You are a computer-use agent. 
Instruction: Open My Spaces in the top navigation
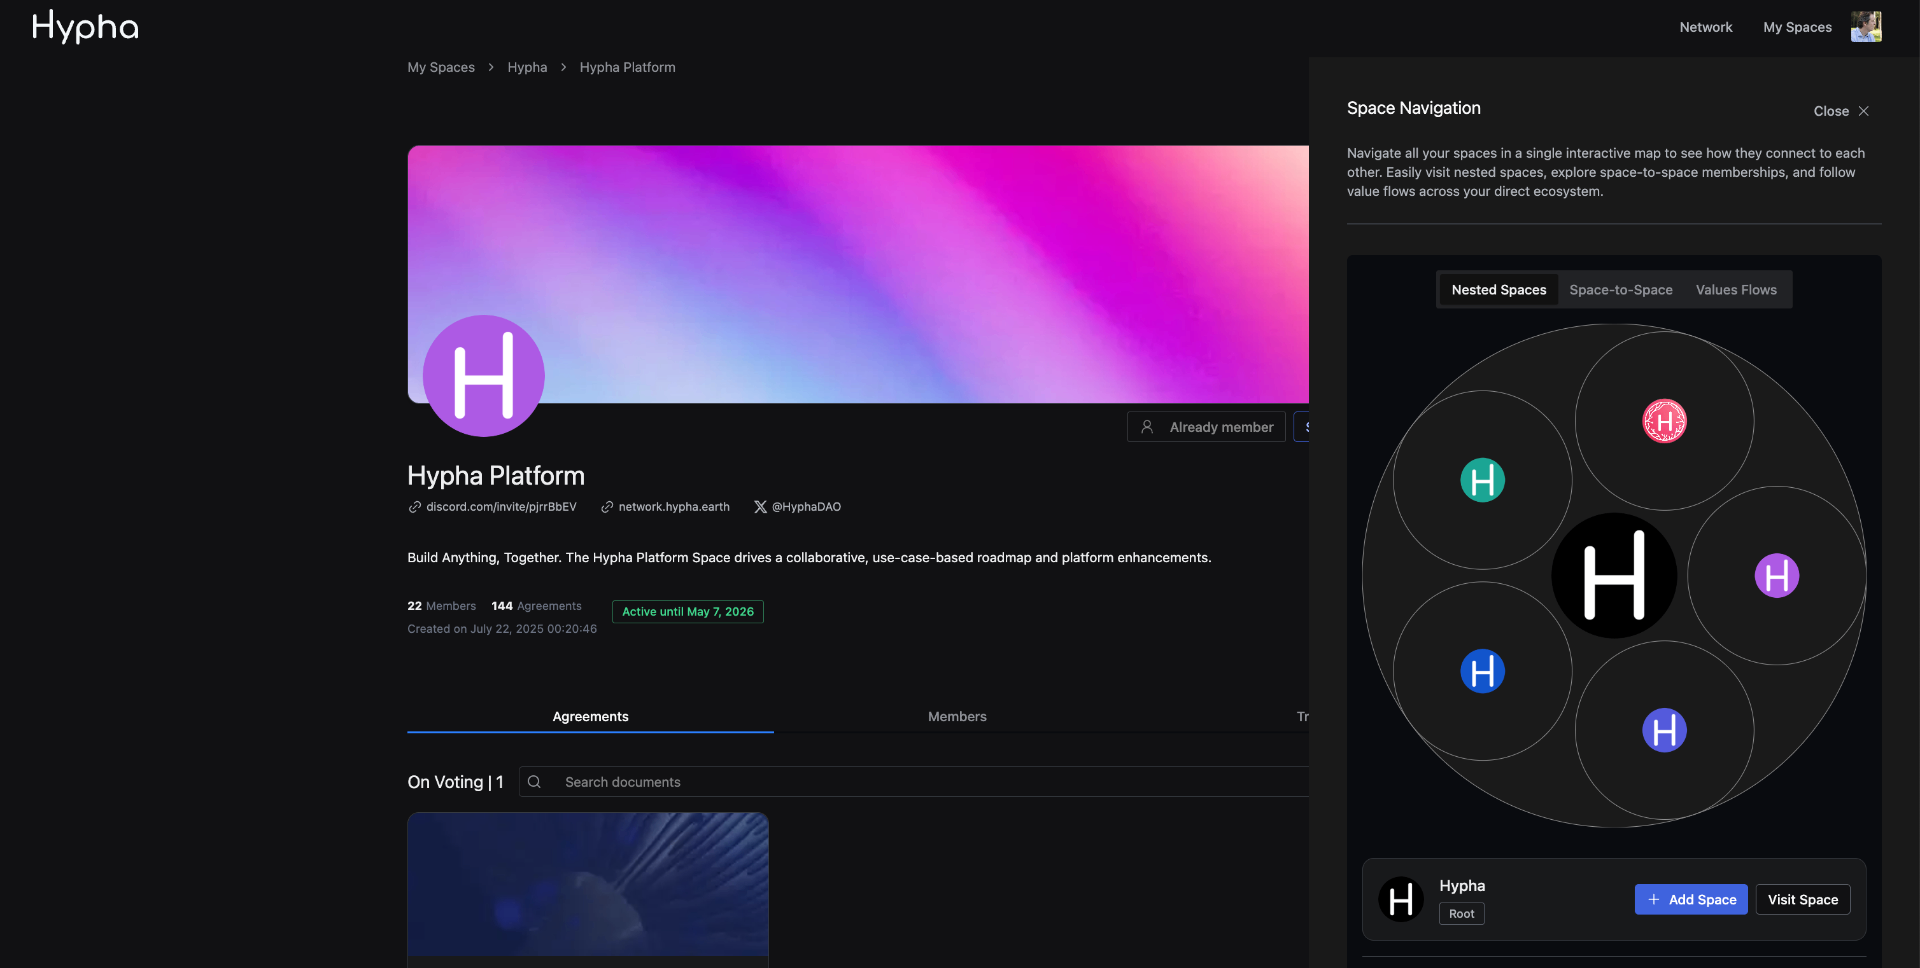click(x=1797, y=27)
